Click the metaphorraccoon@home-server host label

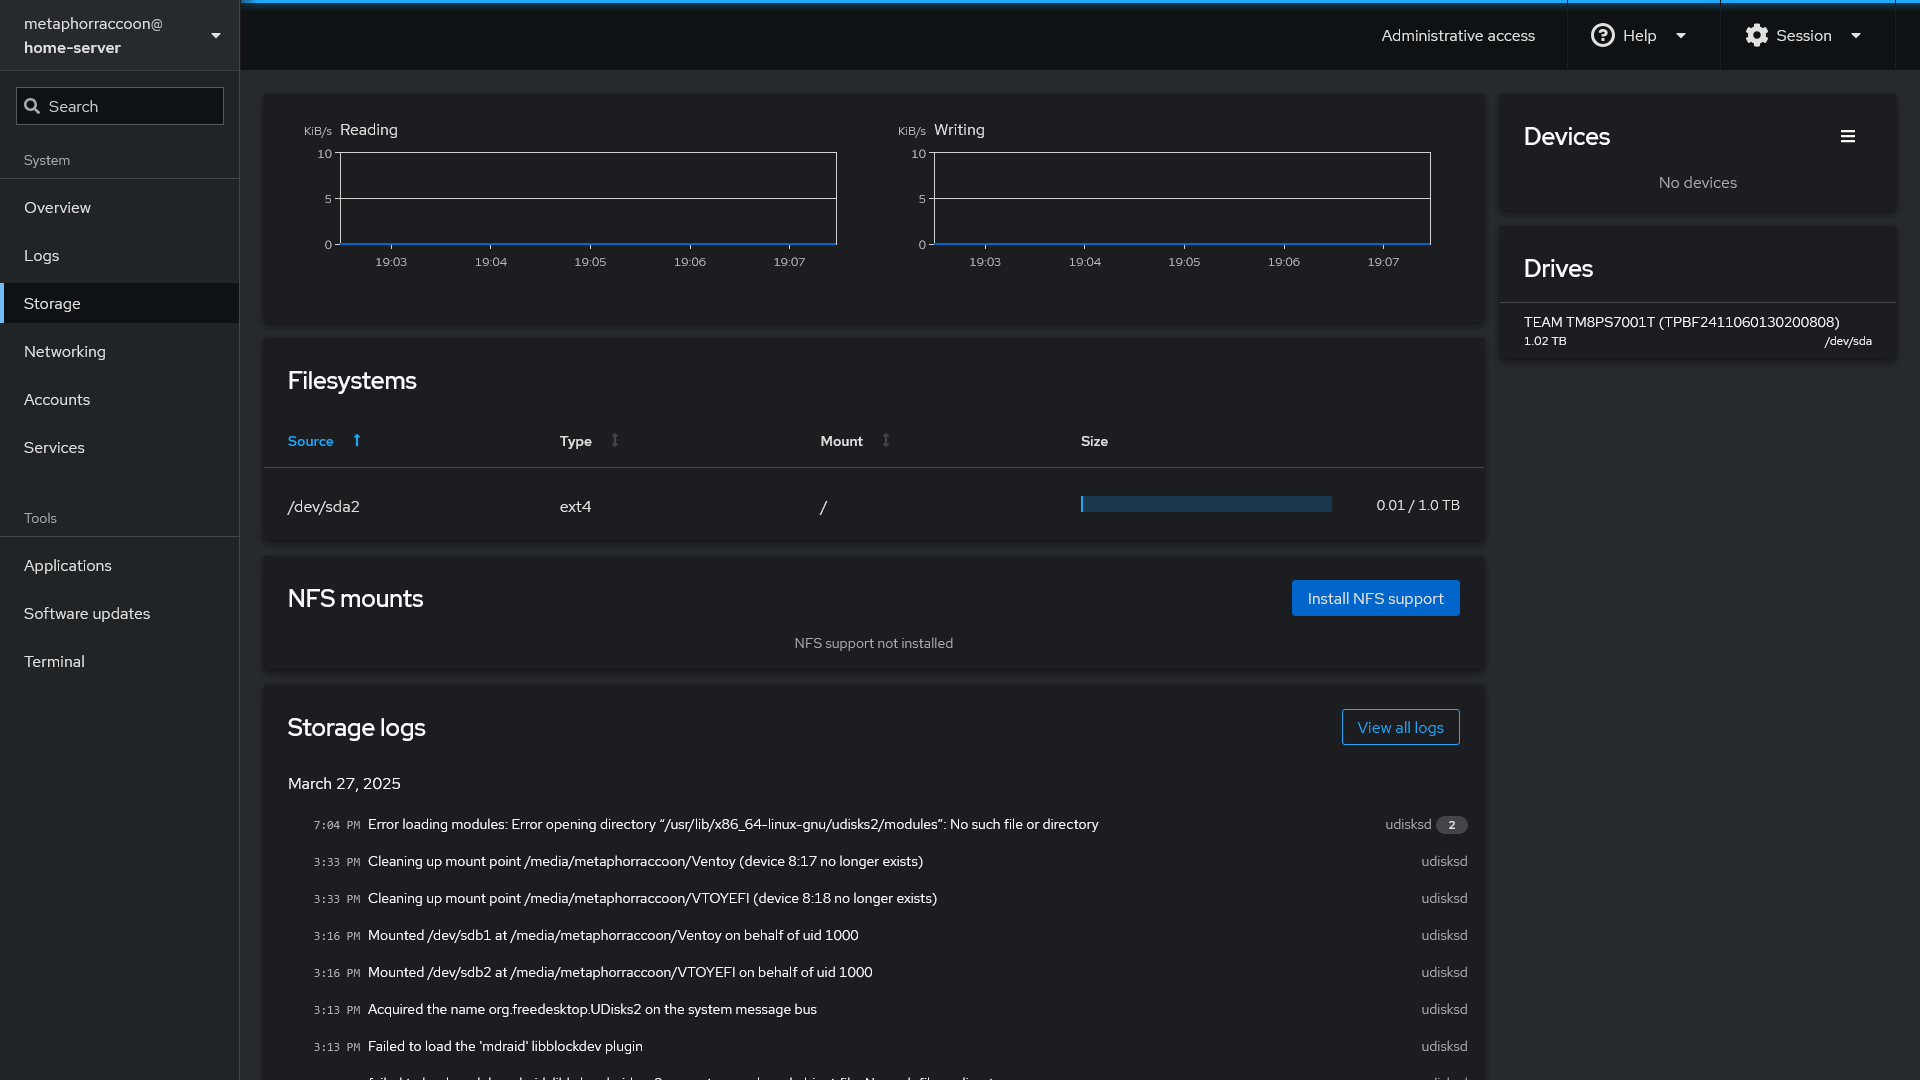[93, 36]
